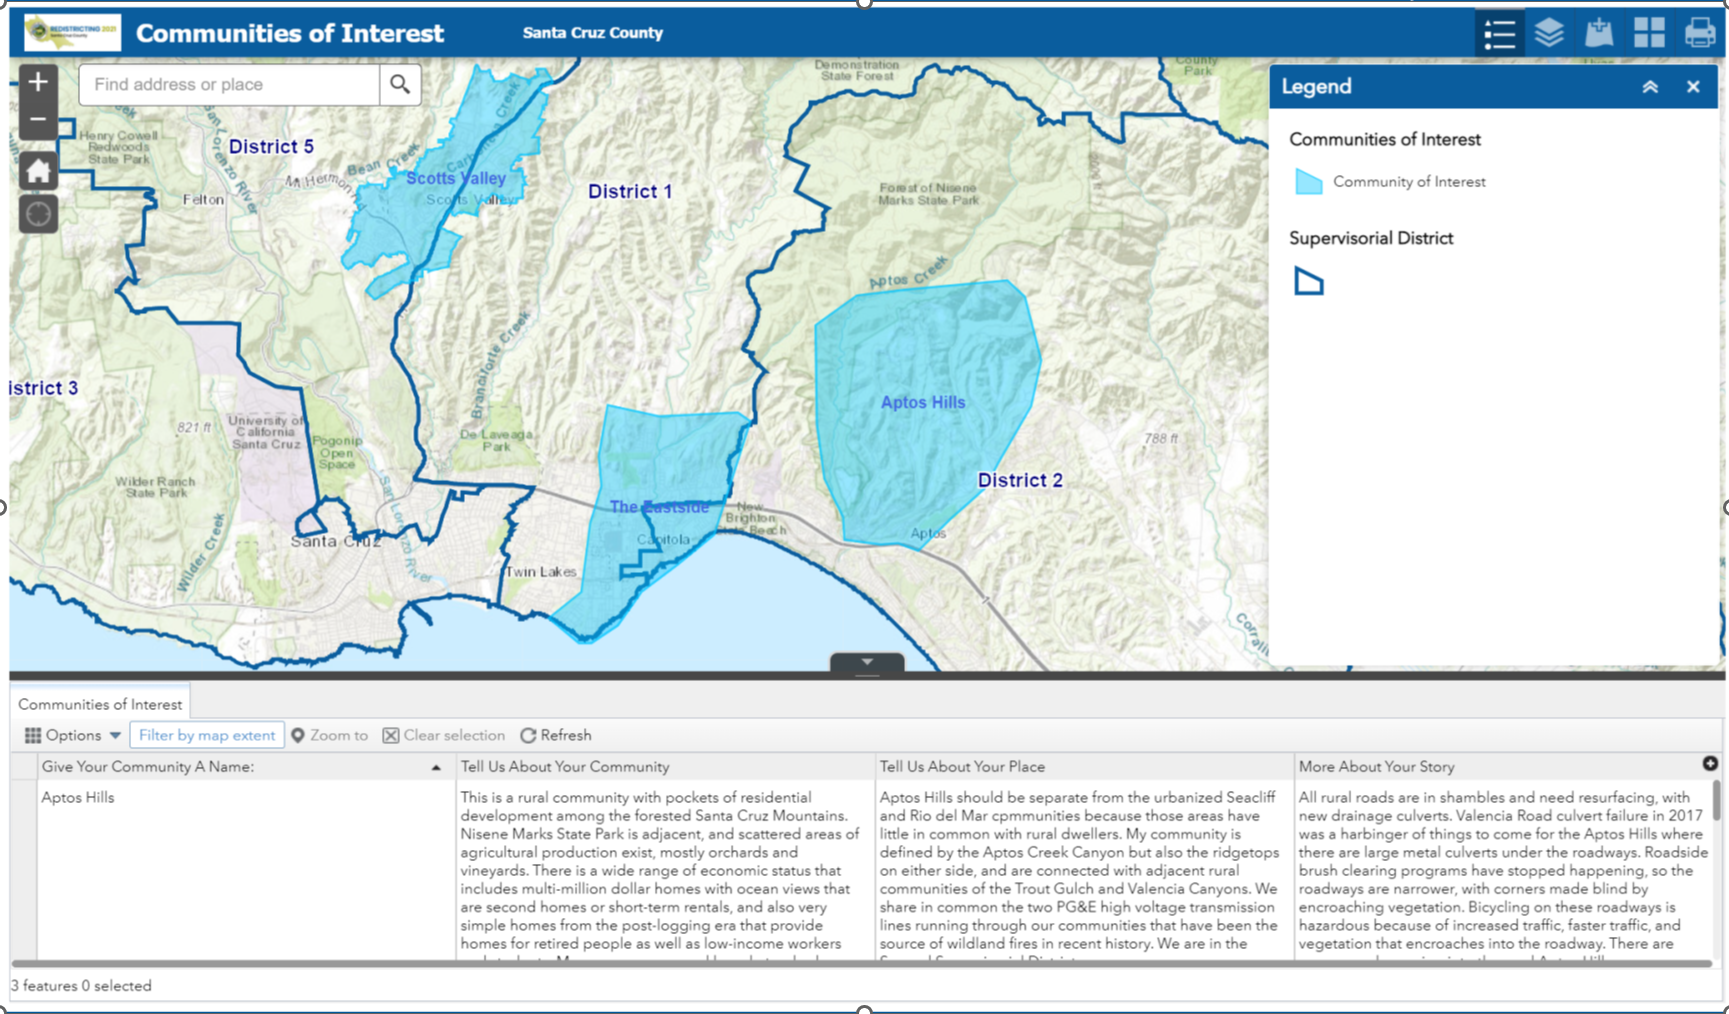Open the Layer List panel
Viewport: 1729px width, 1014px height.
pyautogui.click(x=1549, y=32)
